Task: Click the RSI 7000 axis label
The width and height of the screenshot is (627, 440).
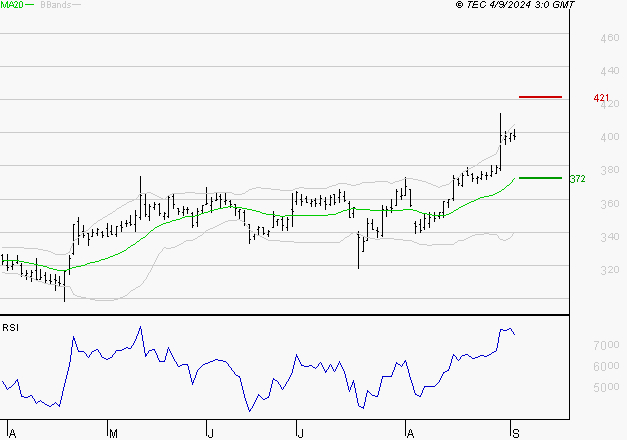Action: point(606,345)
